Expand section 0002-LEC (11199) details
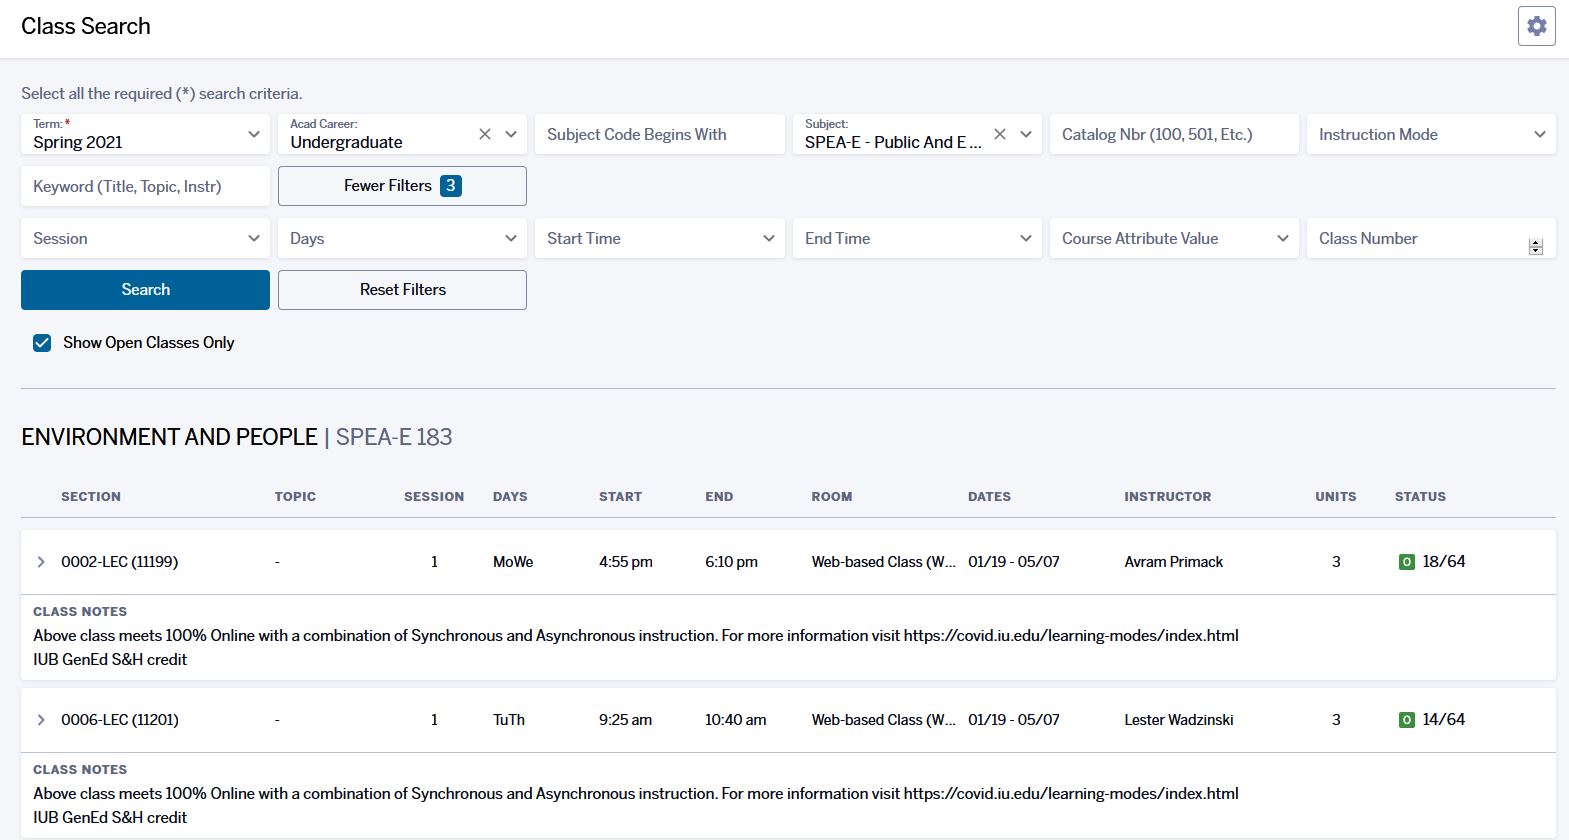 pyautogui.click(x=41, y=562)
